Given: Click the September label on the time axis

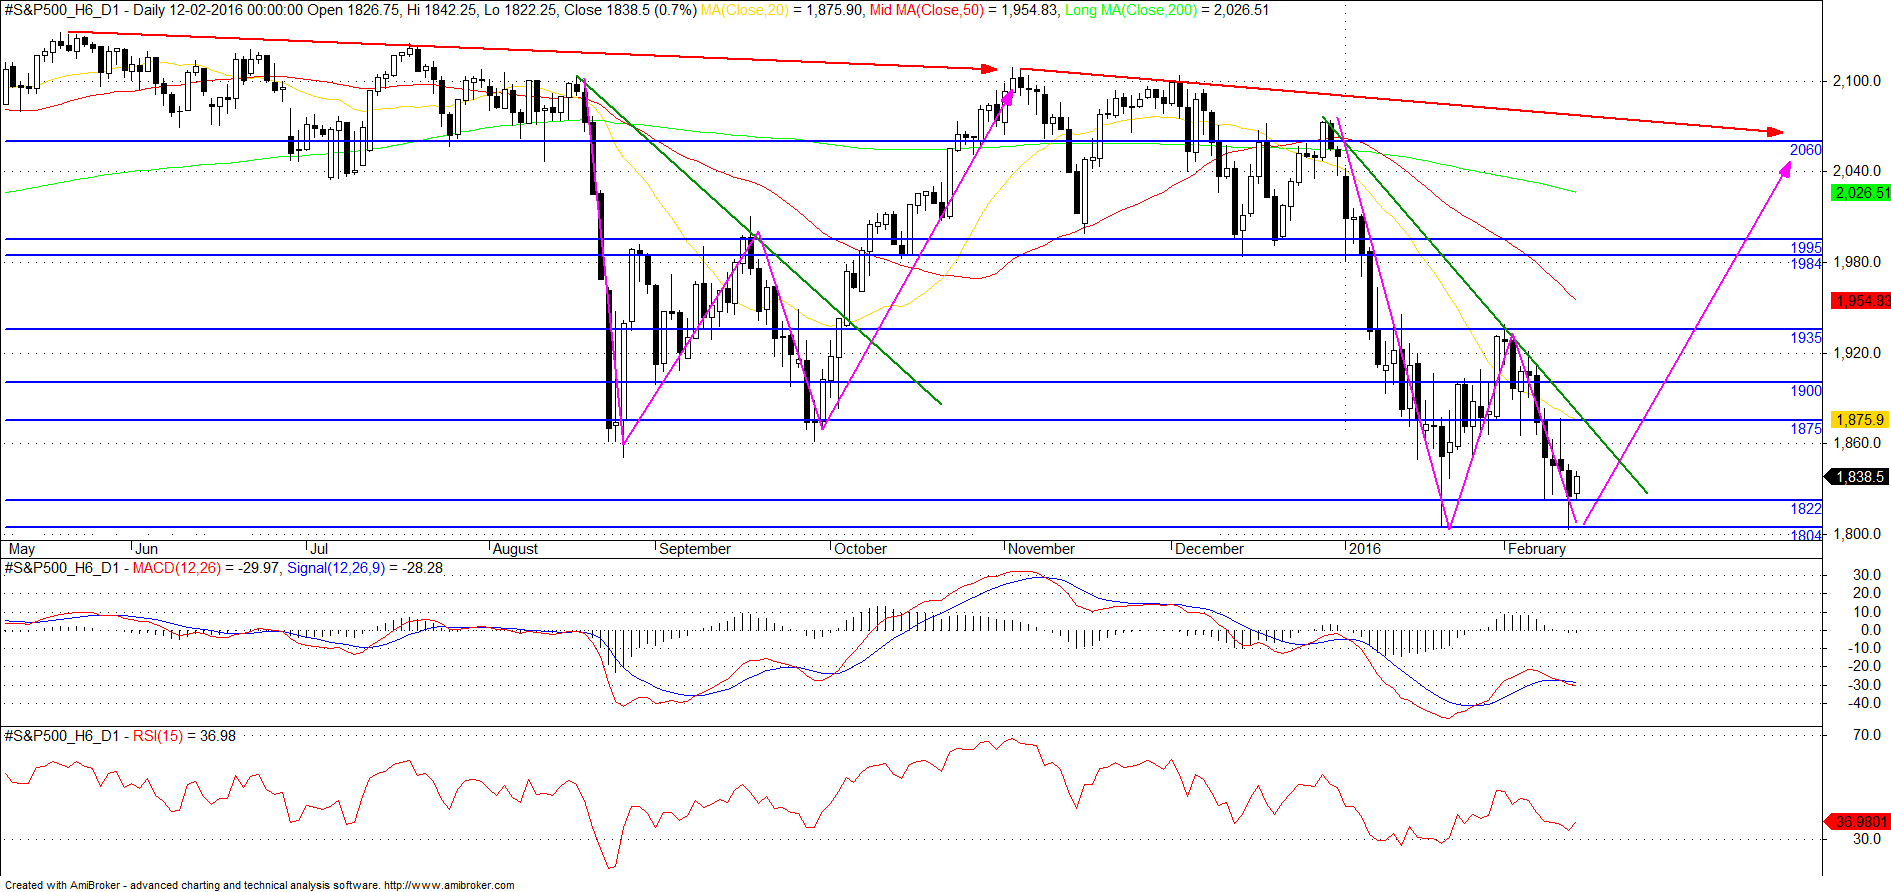Looking at the screenshot, I should 695,549.
